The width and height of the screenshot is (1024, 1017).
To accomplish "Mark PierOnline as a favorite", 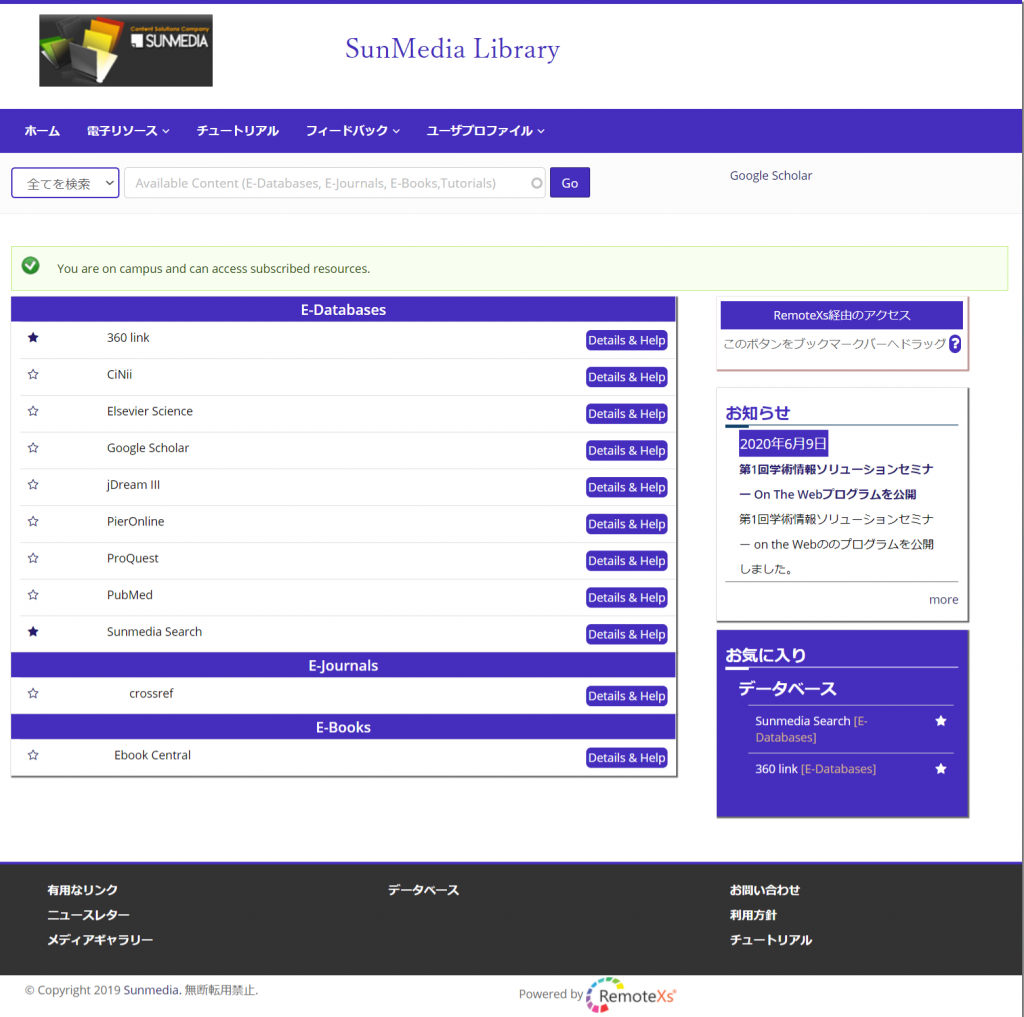I will (x=33, y=521).
